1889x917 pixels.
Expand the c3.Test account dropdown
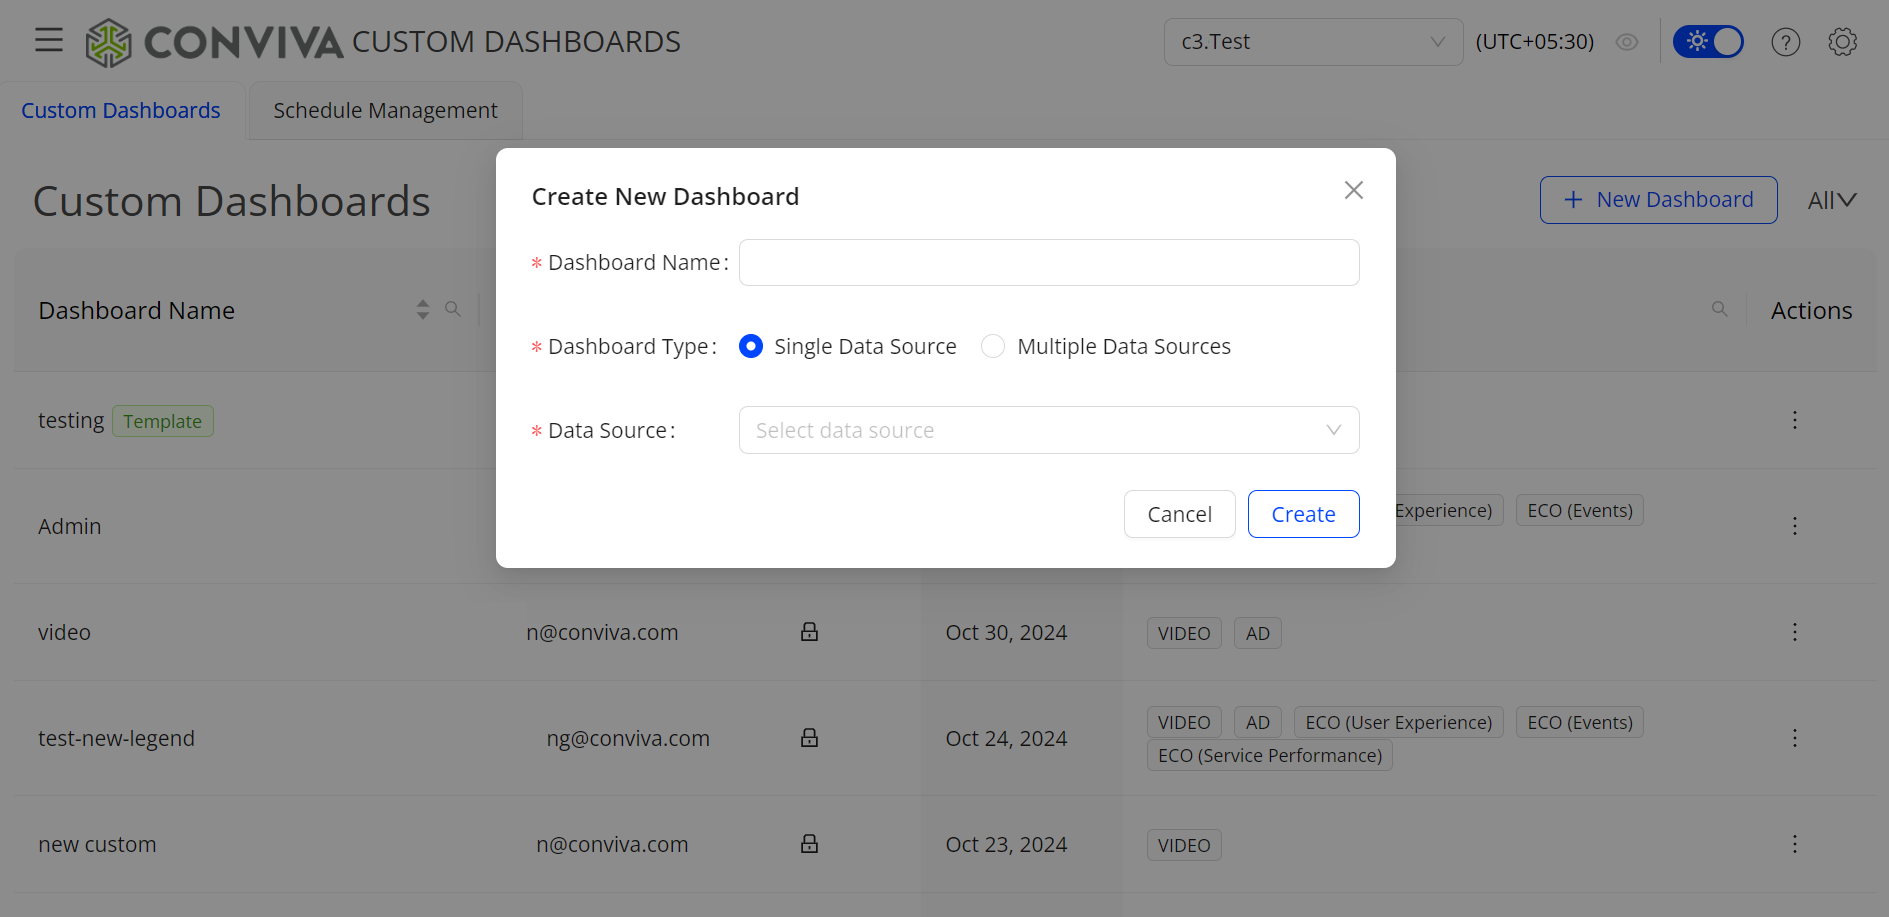(1312, 42)
